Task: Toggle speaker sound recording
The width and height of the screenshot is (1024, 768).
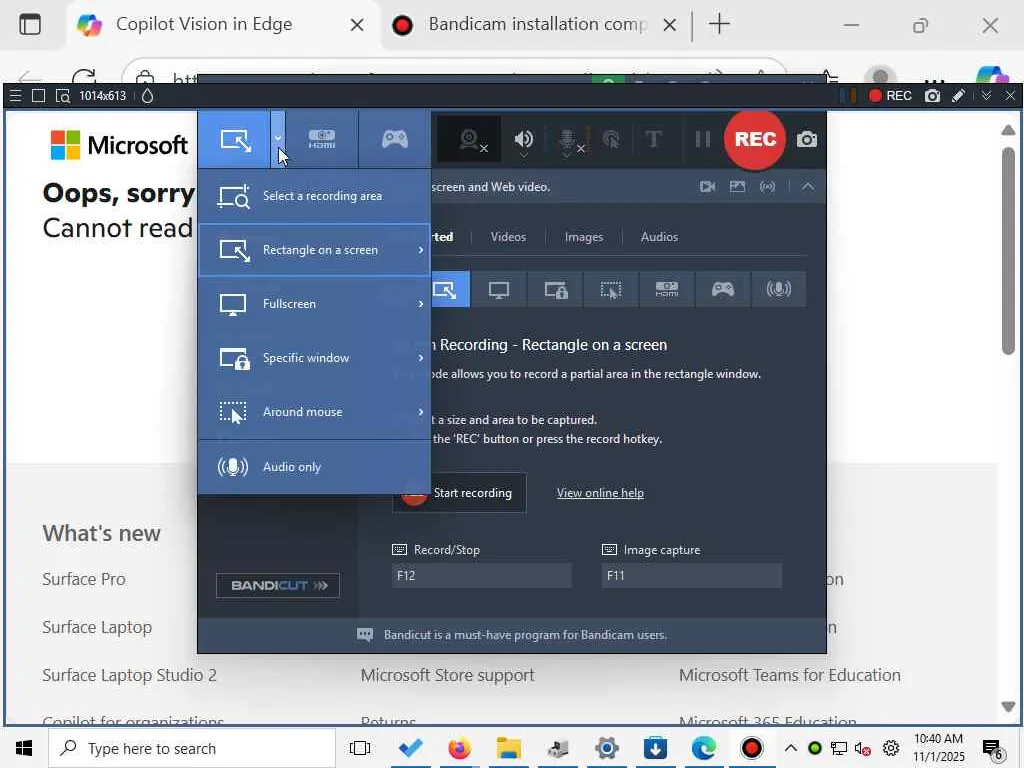Action: click(524, 140)
